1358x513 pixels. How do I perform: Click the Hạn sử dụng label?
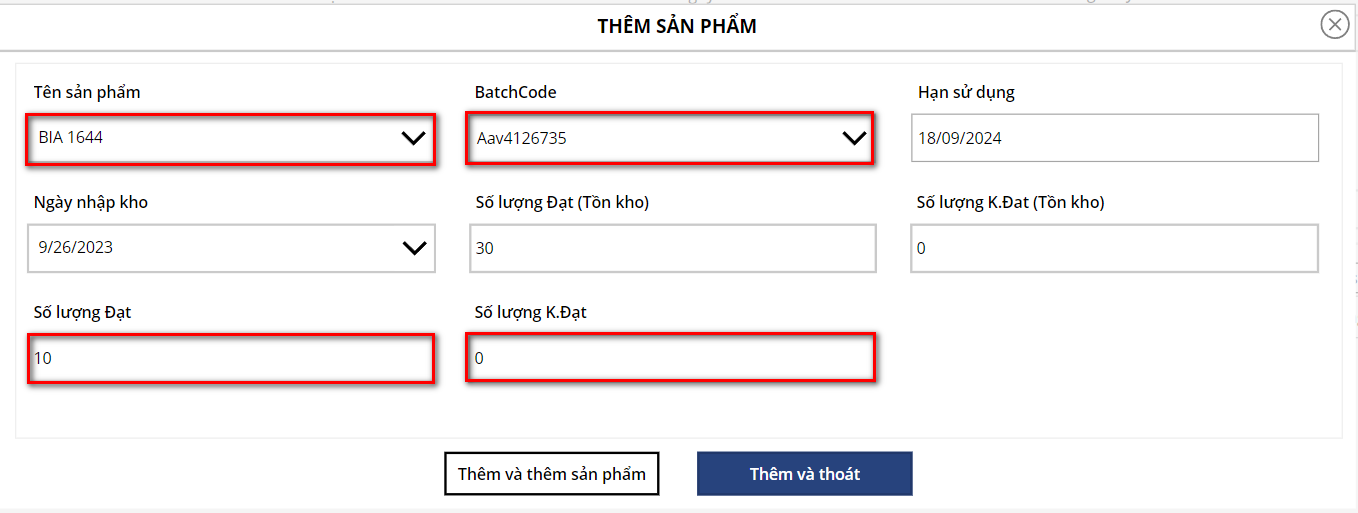966,92
